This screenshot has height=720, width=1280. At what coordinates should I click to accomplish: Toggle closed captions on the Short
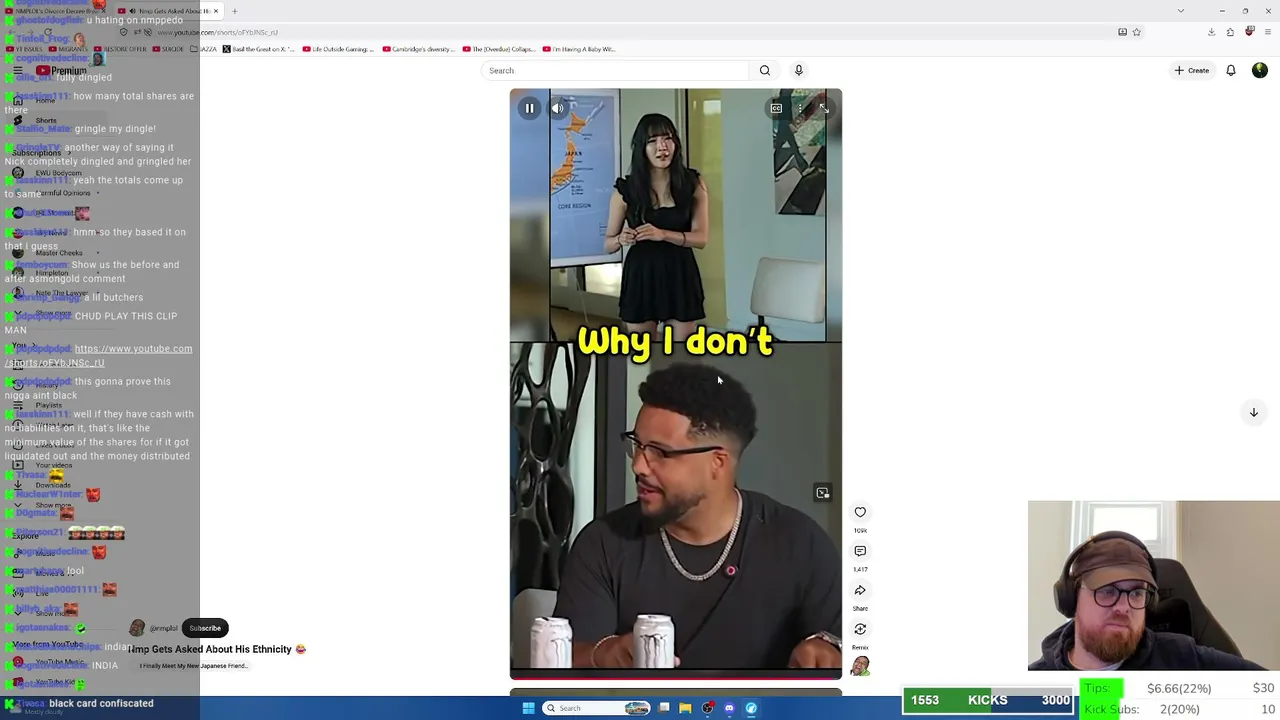(x=776, y=108)
